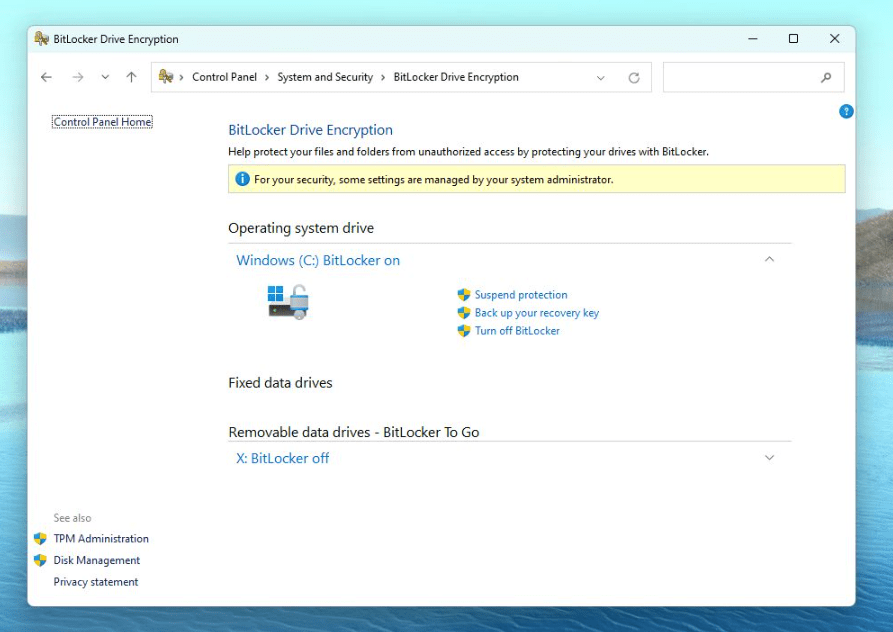
Task: Click the C: drive lock icon
Action: click(288, 302)
